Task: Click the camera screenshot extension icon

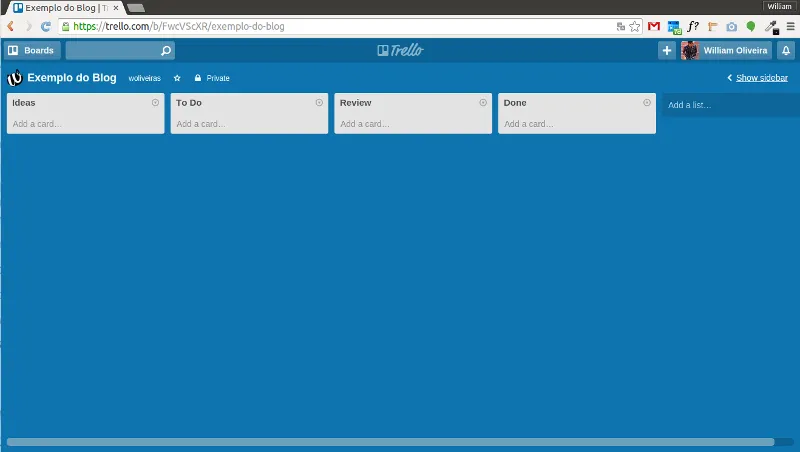Action: tap(732, 27)
